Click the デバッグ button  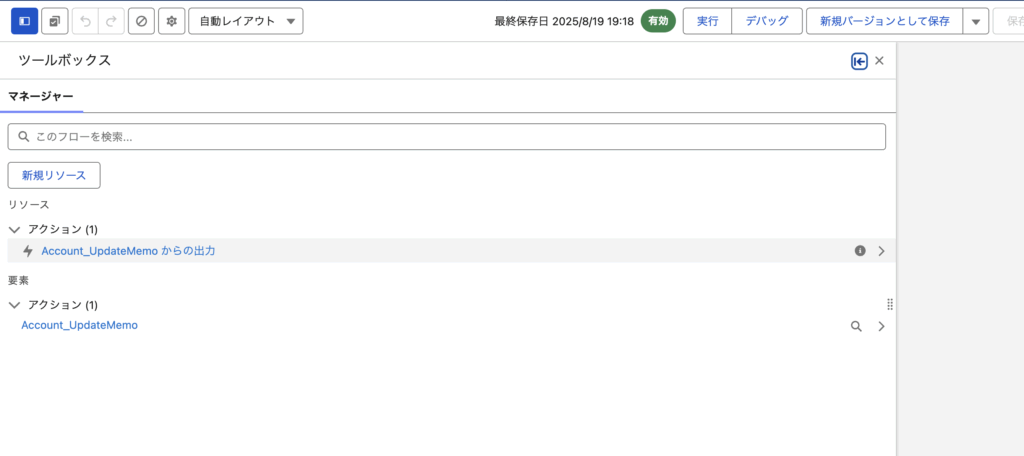[x=766, y=21]
